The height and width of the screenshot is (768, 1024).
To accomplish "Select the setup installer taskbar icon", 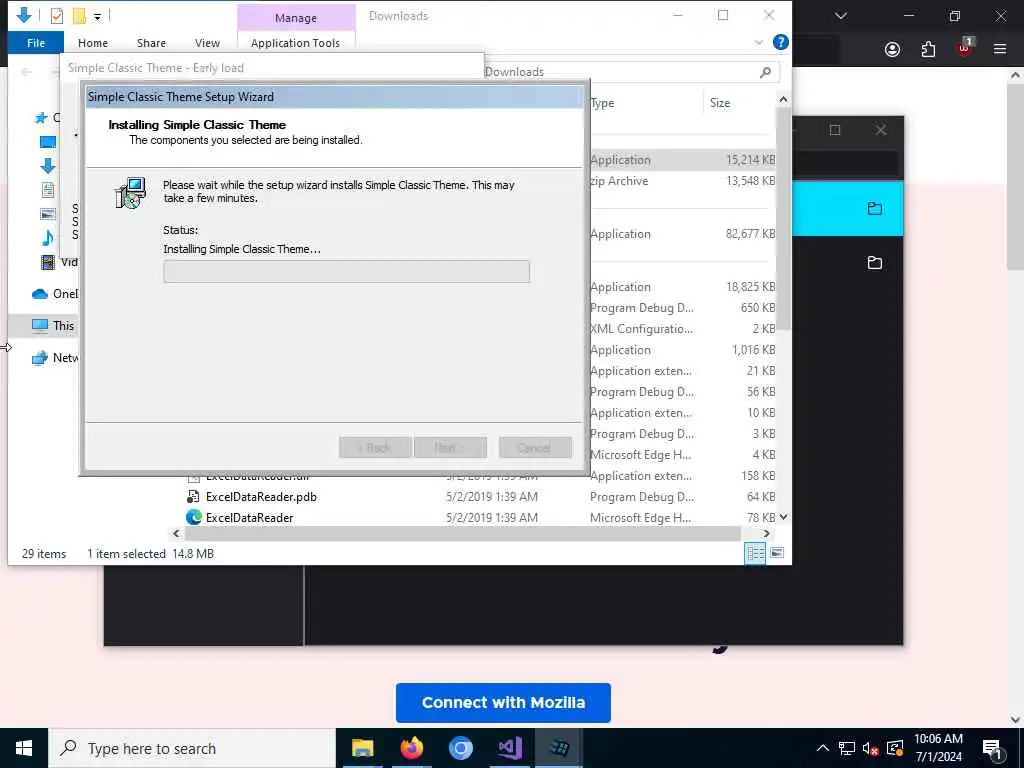I will click(558, 748).
